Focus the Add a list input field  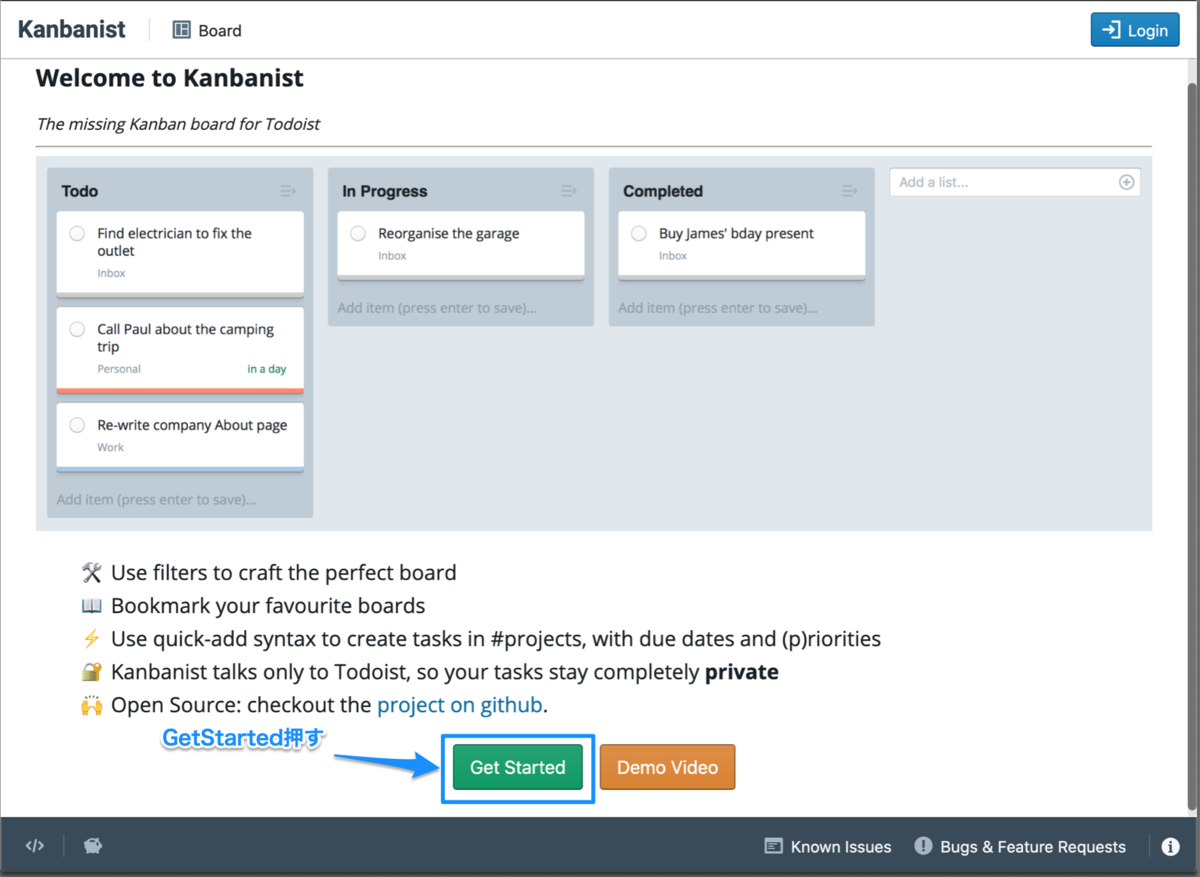1015,182
